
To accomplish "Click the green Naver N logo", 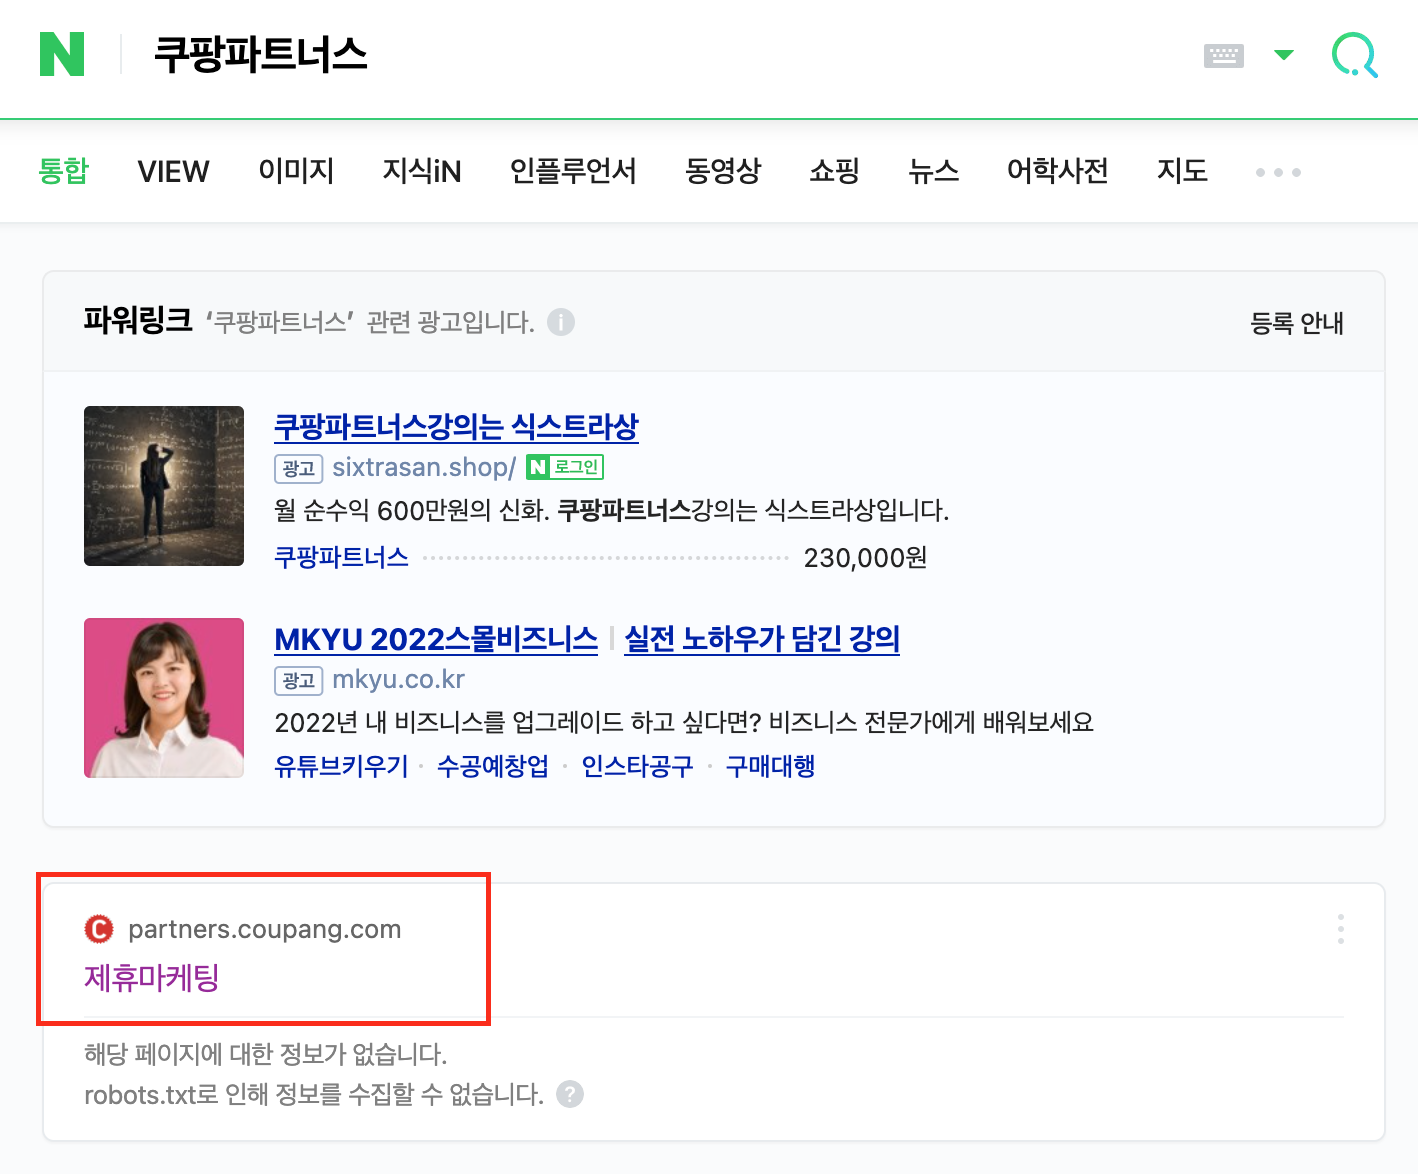I will tap(62, 54).
